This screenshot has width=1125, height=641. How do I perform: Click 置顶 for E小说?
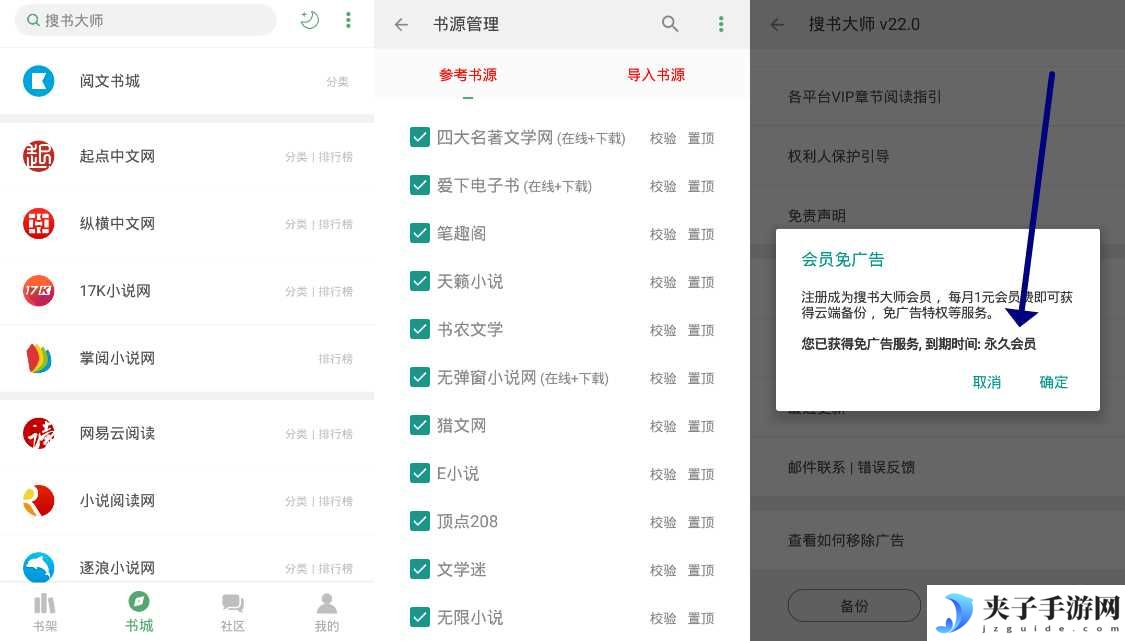coord(701,474)
